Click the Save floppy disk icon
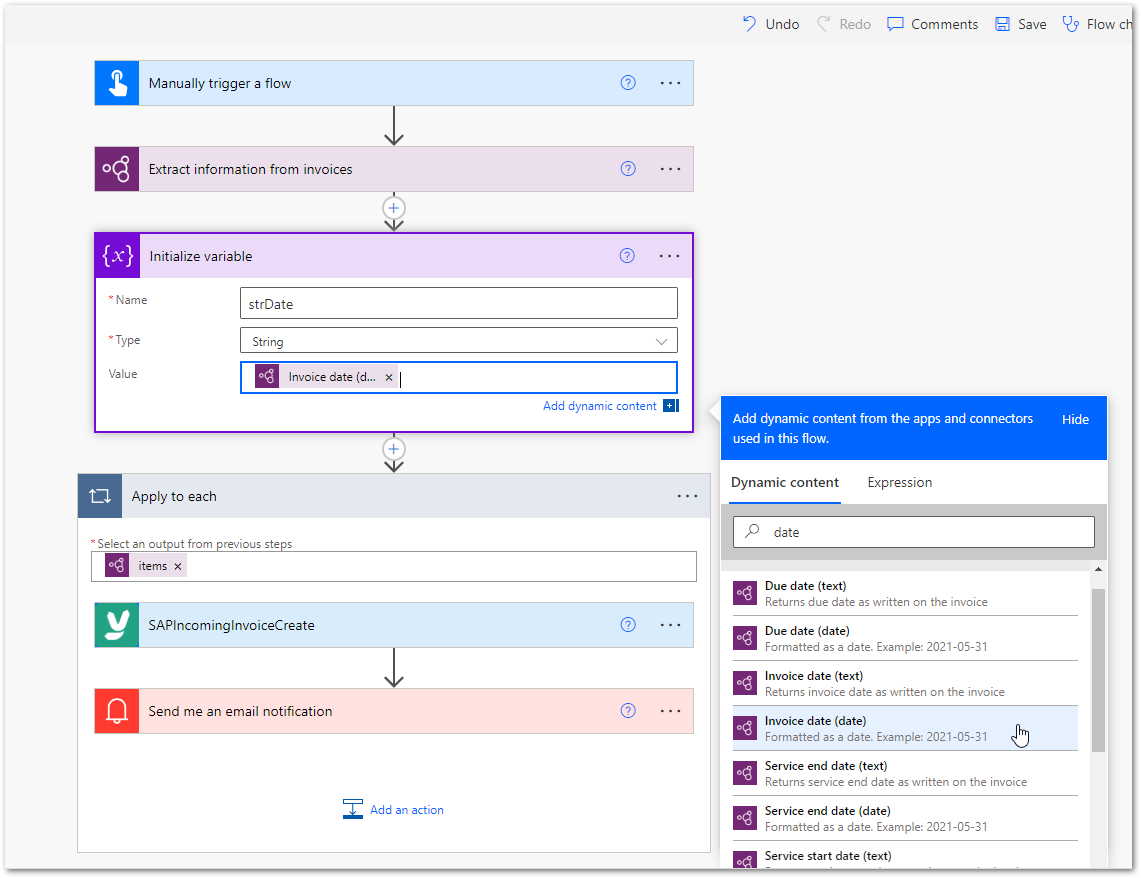The height and width of the screenshot is (878, 1141). point(1002,24)
